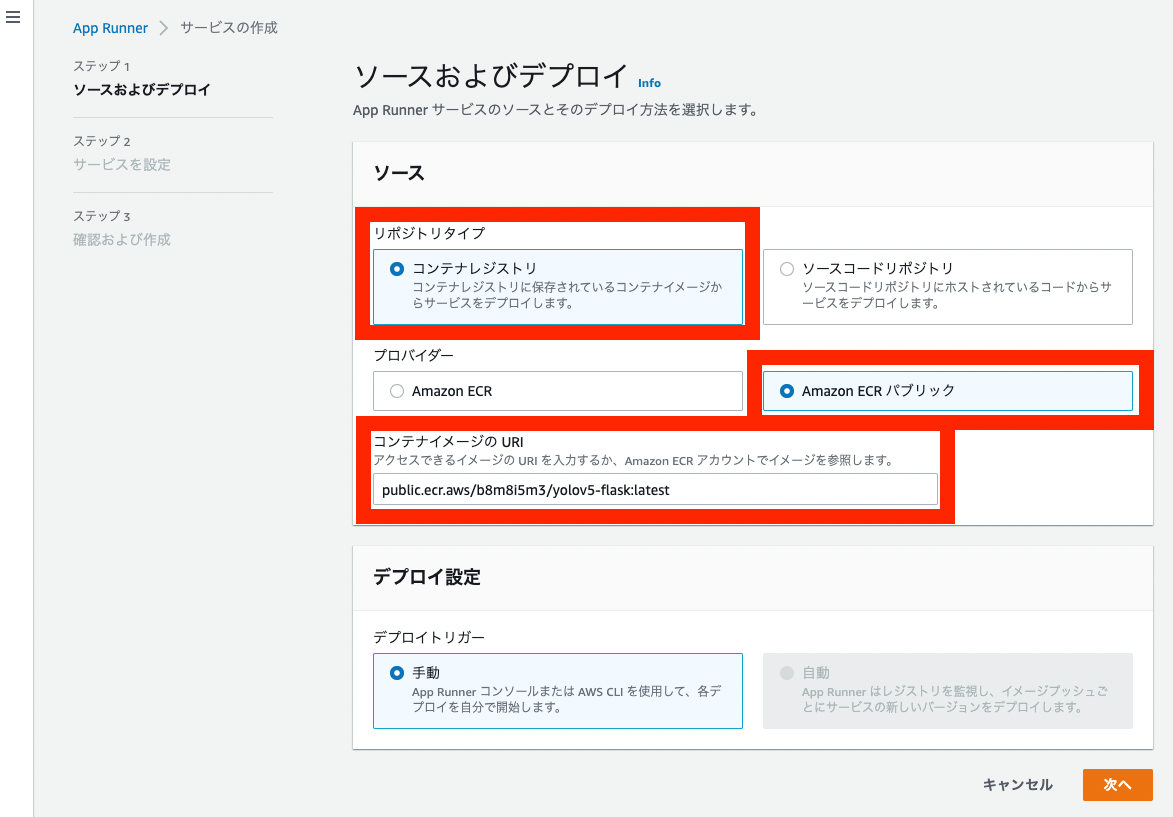Select the コンテナレジストリ repository type

[x=557, y=287]
